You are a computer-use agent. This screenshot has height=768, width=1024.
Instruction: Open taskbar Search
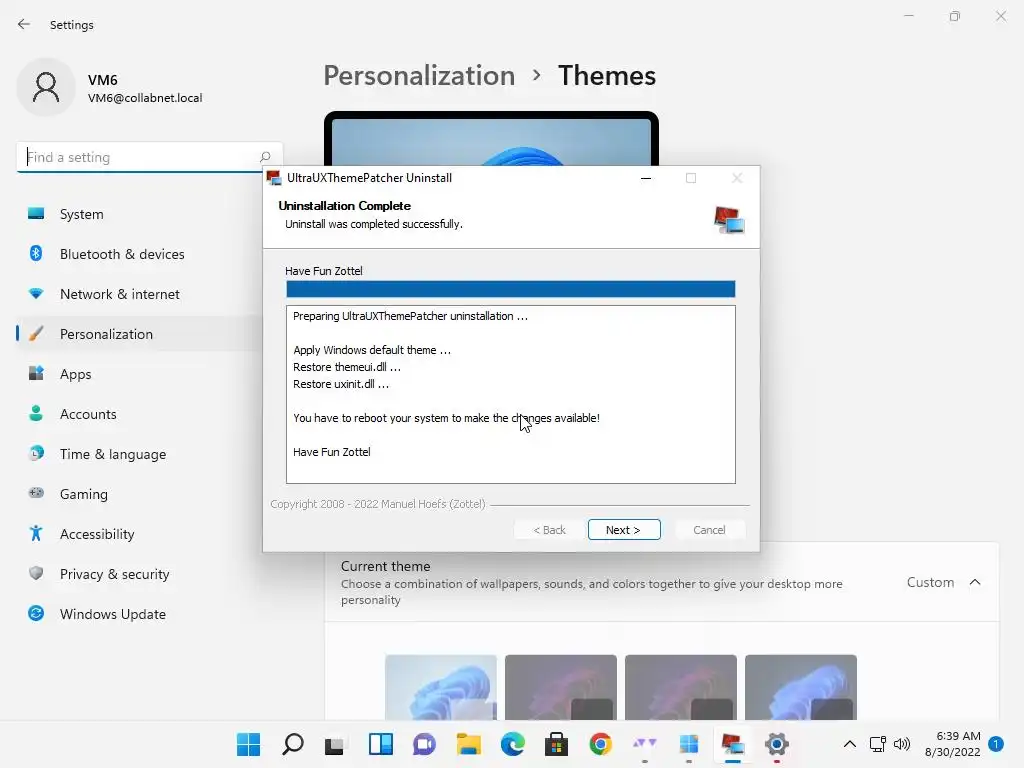point(293,744)
